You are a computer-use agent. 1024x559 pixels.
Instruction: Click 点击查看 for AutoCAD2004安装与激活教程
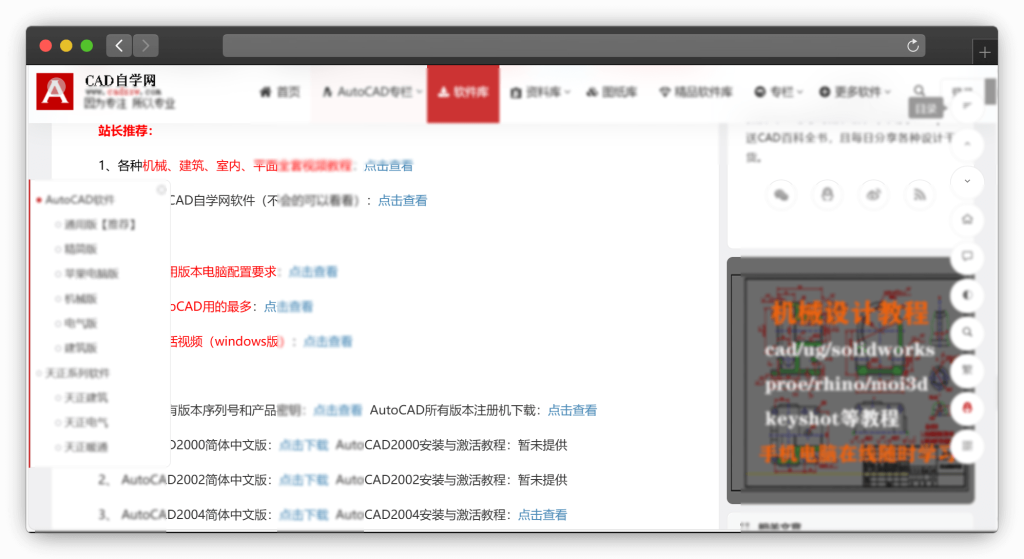click(542, 515)
